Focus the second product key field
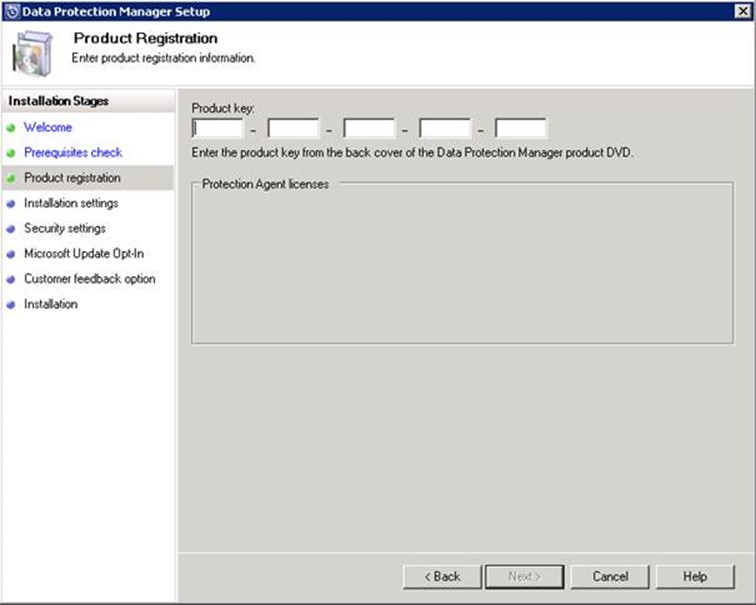Image resolution: width=756 pixels, height=605 pixels. click(x=293, y=129)
